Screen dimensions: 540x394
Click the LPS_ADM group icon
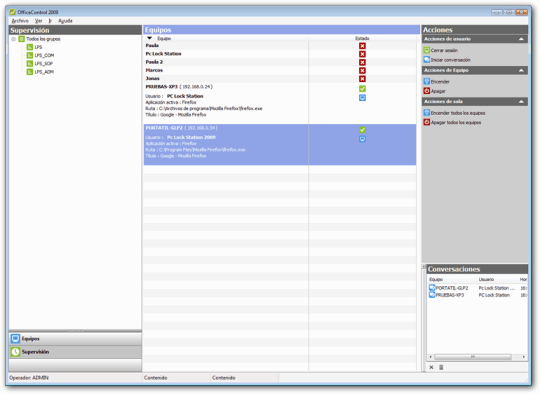pyautogui.click(x=30, y=72)
